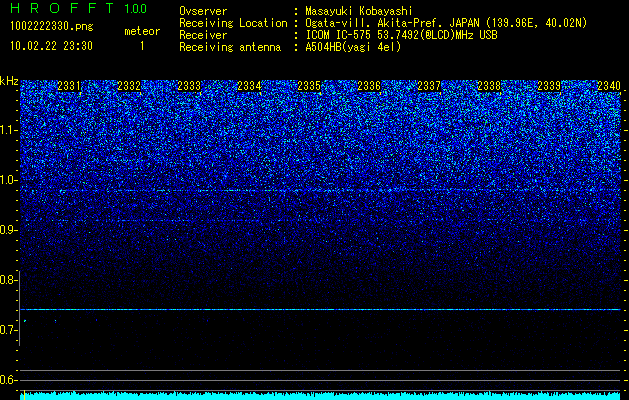Click the HROFFT 1.00 title text
The height and width of the screenshot is (400, 629).
(78, 8)
